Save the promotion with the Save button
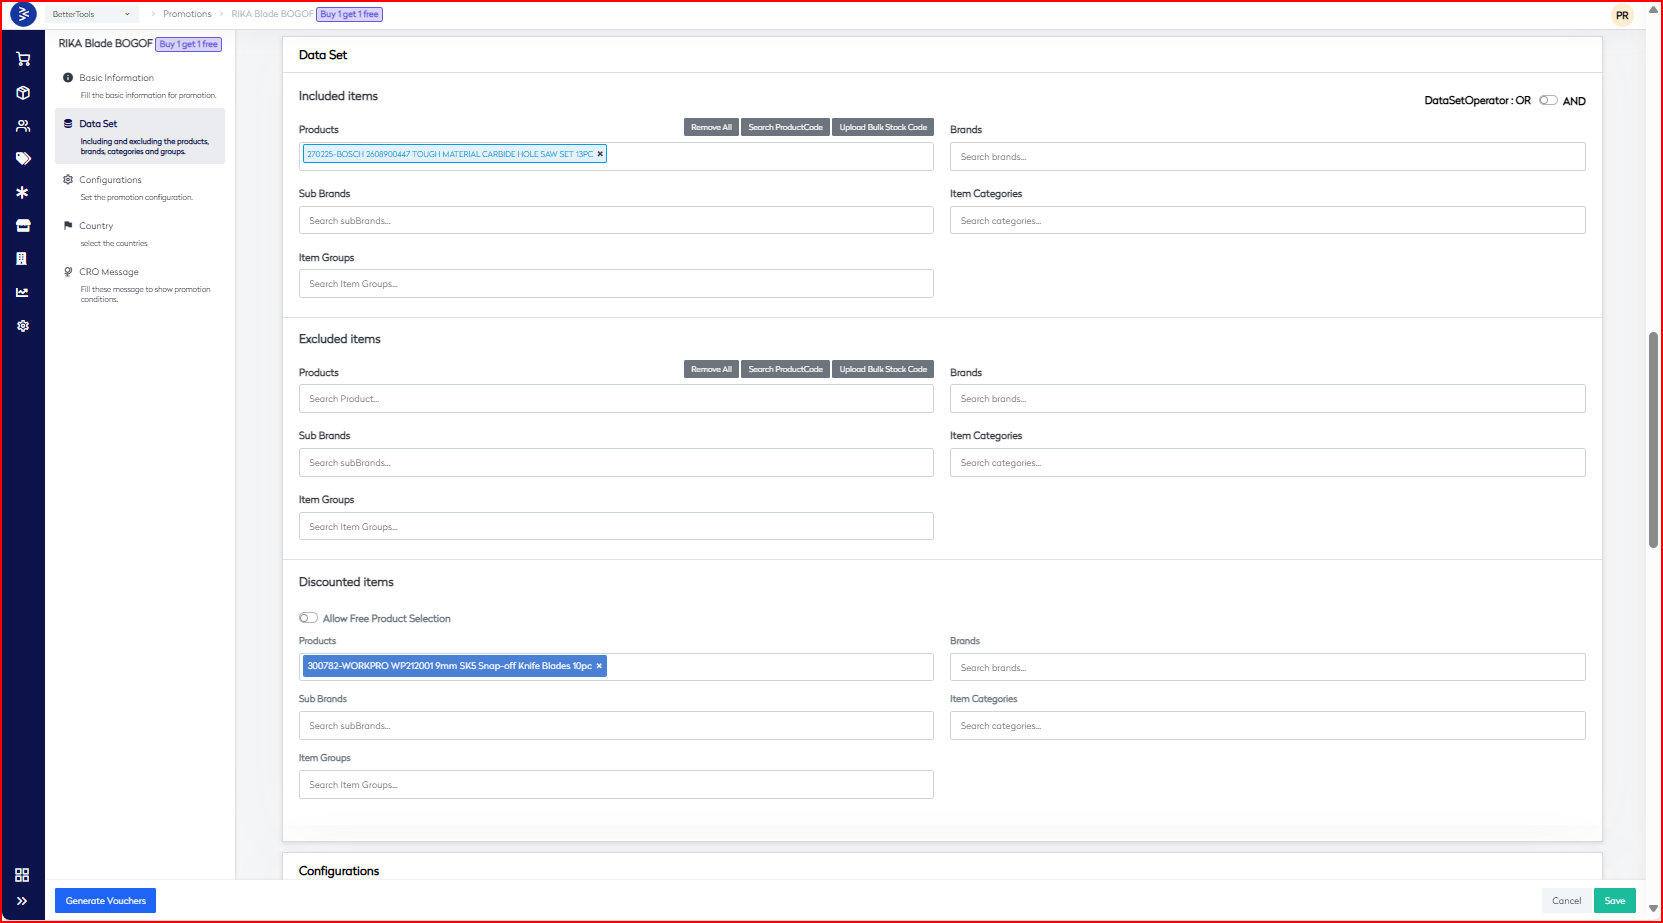The width and height of the screenshot is (1663, 923). click(1614, 901)
